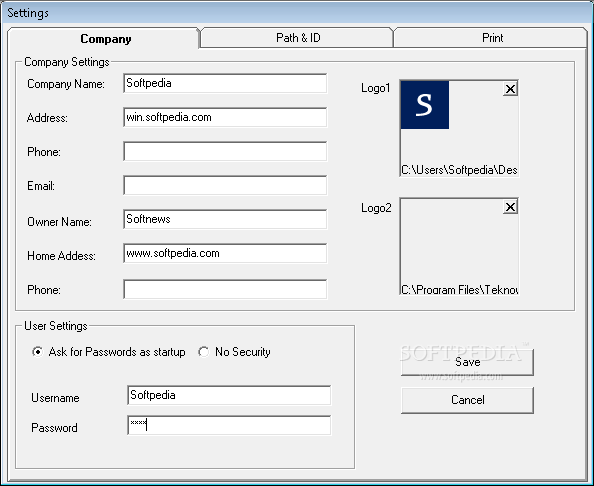Click the Logo2 label
The width and height of the screenshot is (594, 486).
click(x=376, y=208)
